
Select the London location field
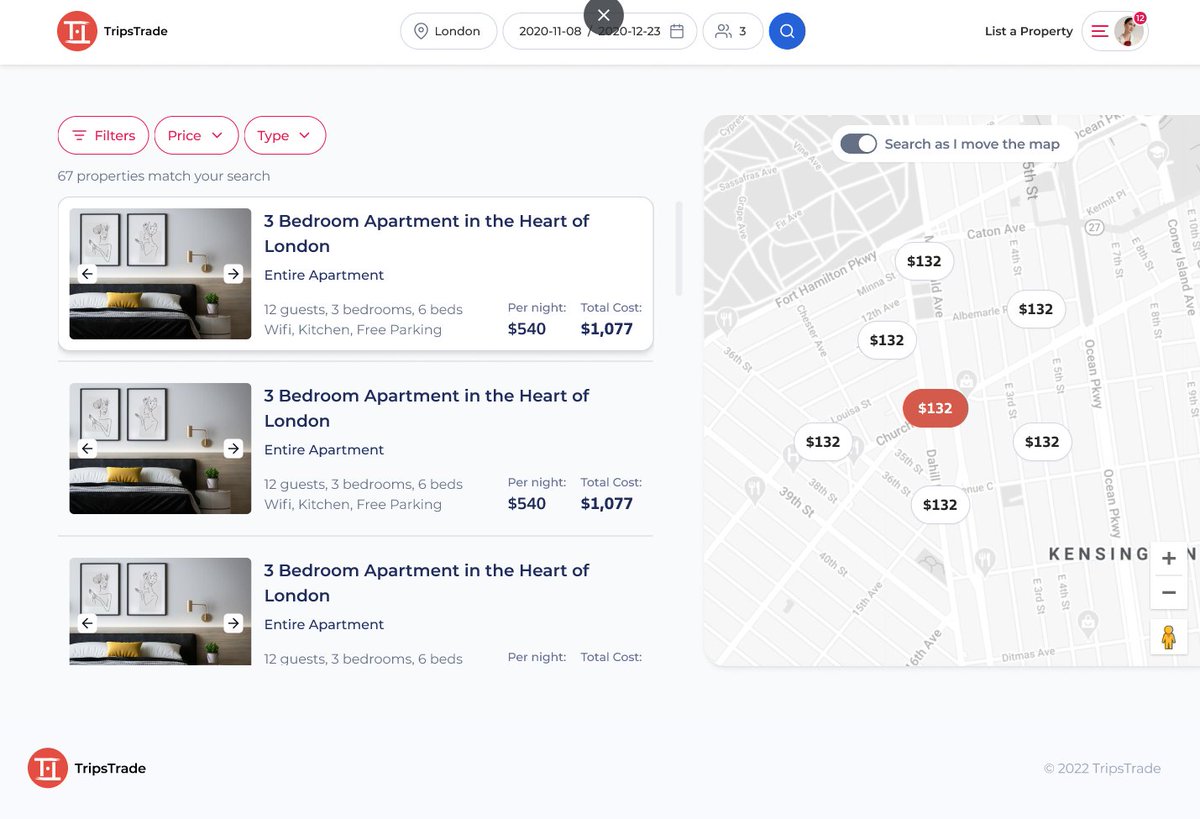click(x=448, y=31)
